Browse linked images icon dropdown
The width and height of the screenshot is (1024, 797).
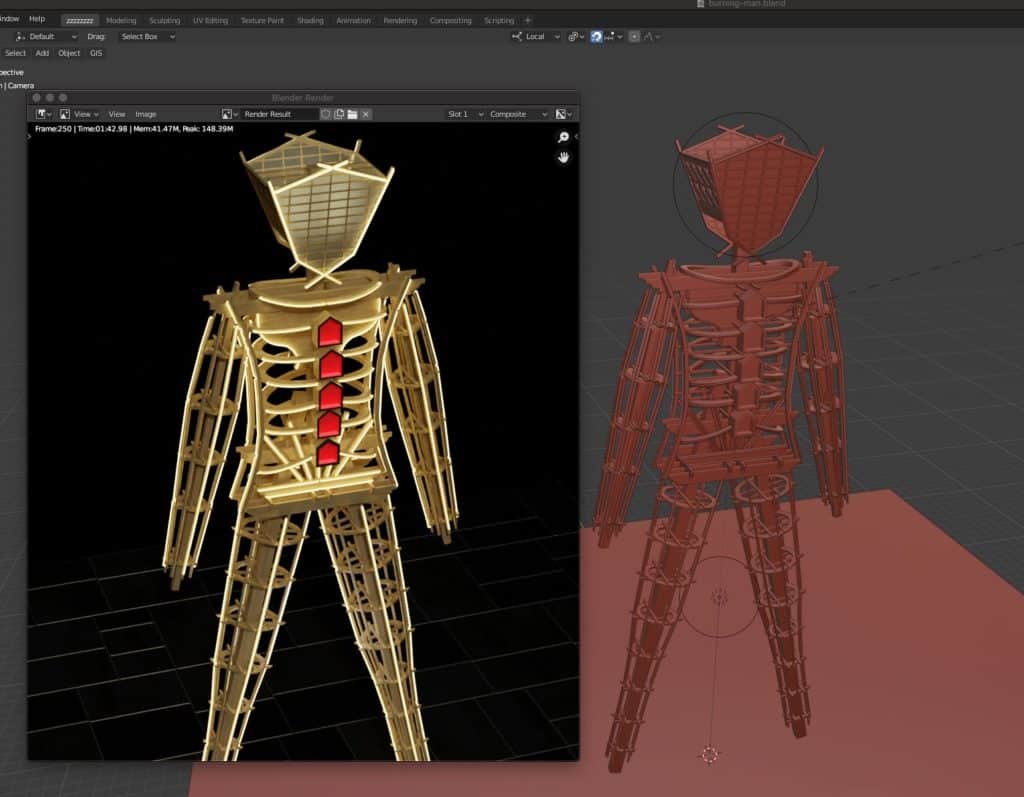(230, 114)
